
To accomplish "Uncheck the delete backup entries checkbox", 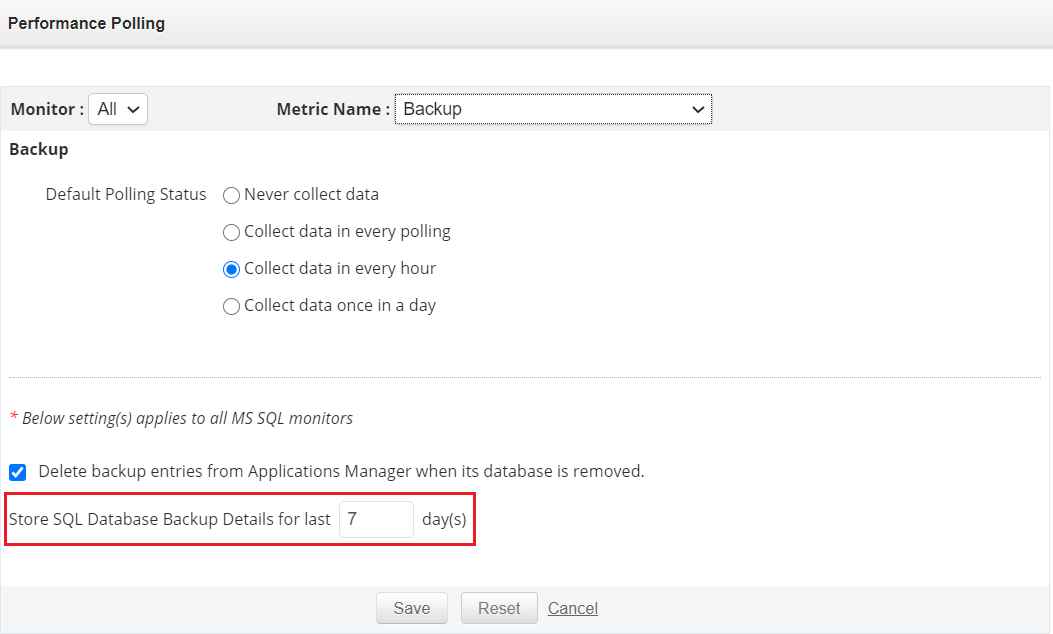I will [x=18, y=472].
